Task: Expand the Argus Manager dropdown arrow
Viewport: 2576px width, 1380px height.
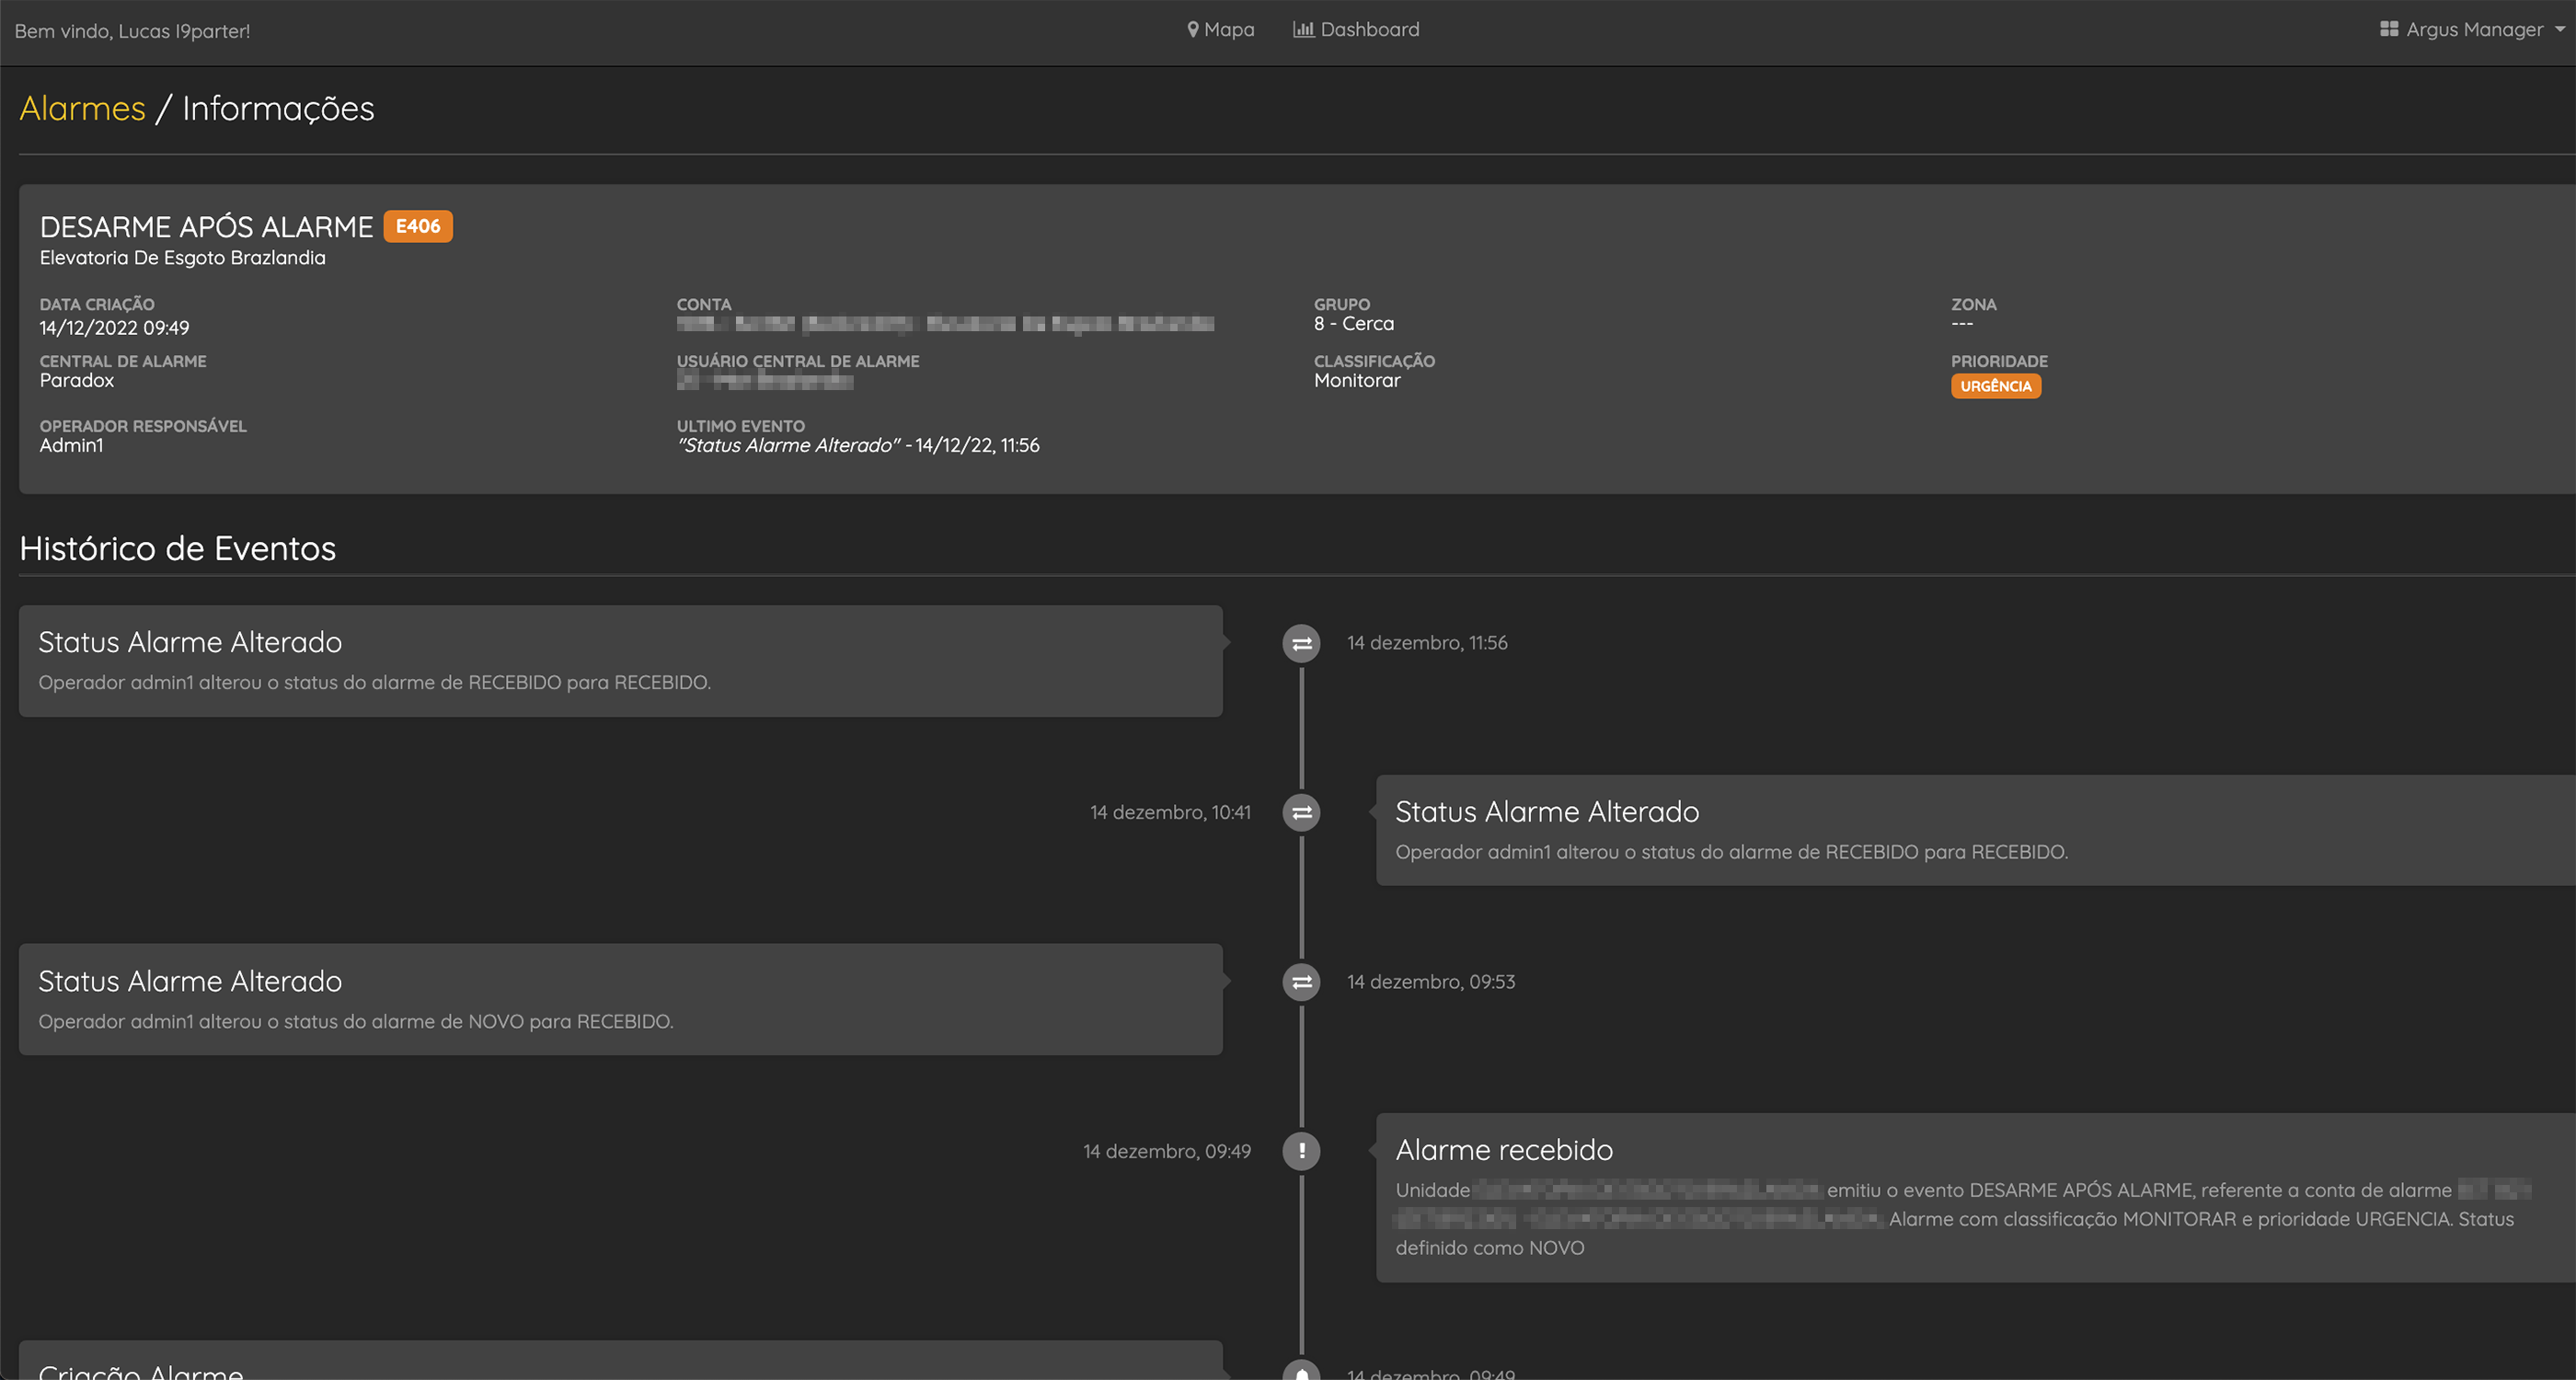Action: pyautogui.click(x=2560, y=29)
